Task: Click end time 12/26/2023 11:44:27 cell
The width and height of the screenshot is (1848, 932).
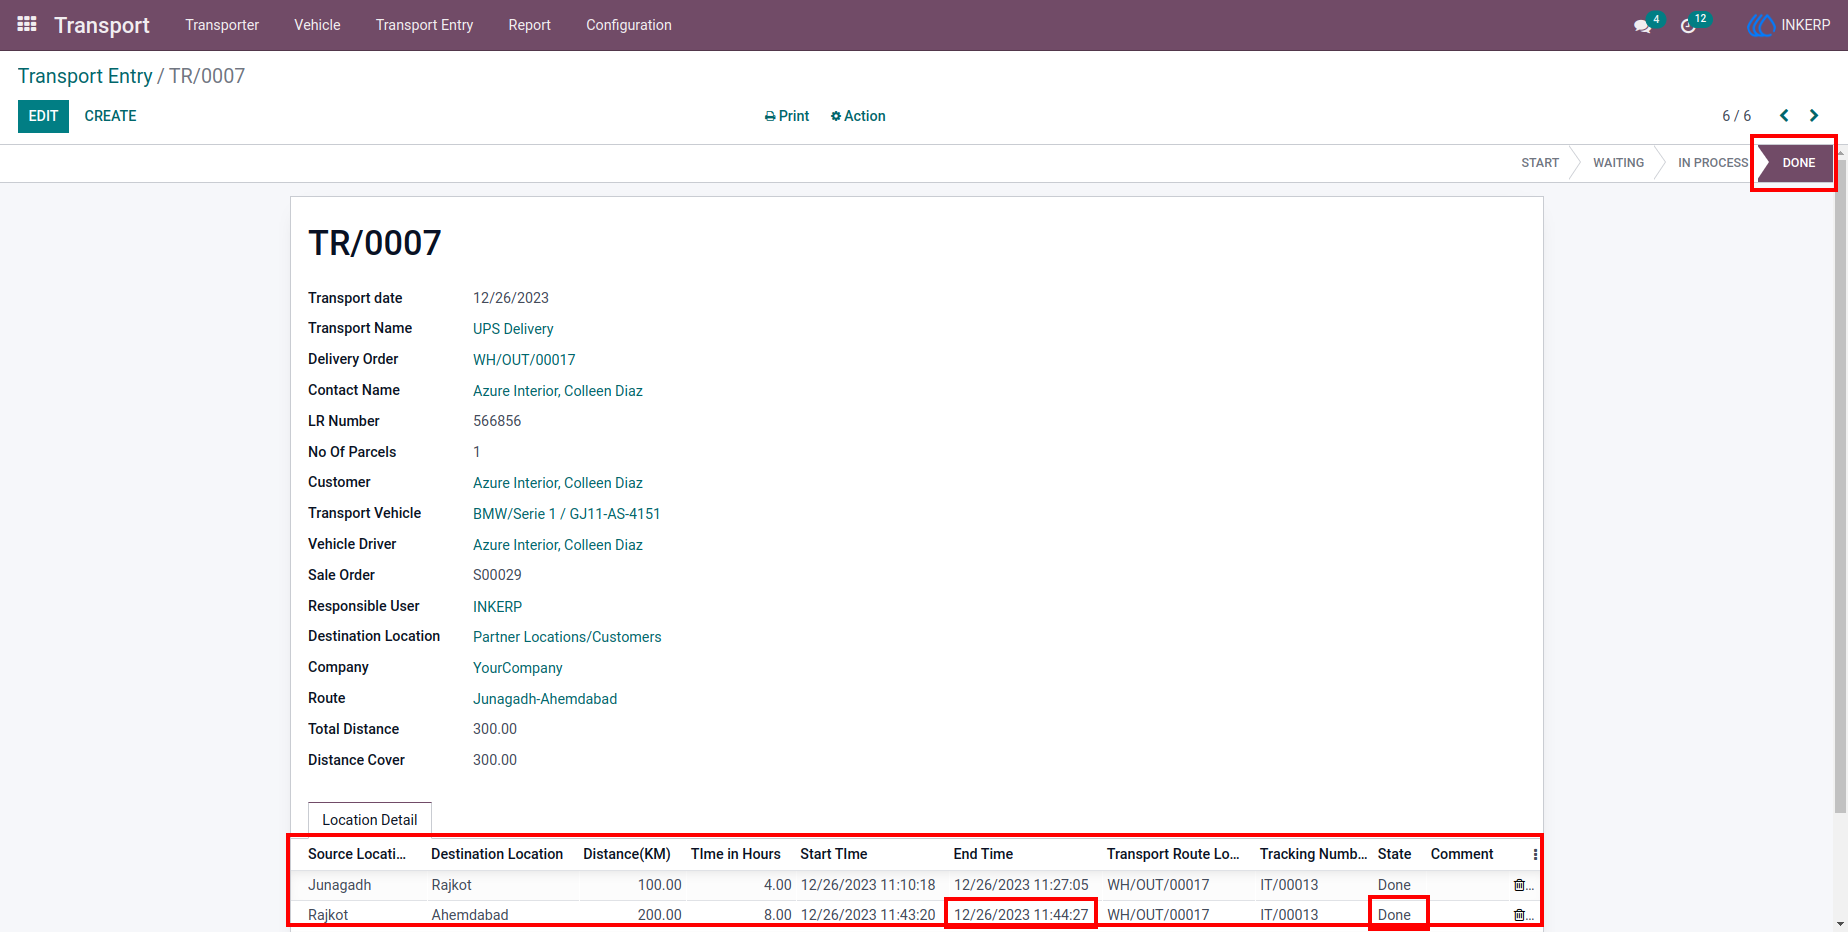Action: click(x=1021, y=915)
